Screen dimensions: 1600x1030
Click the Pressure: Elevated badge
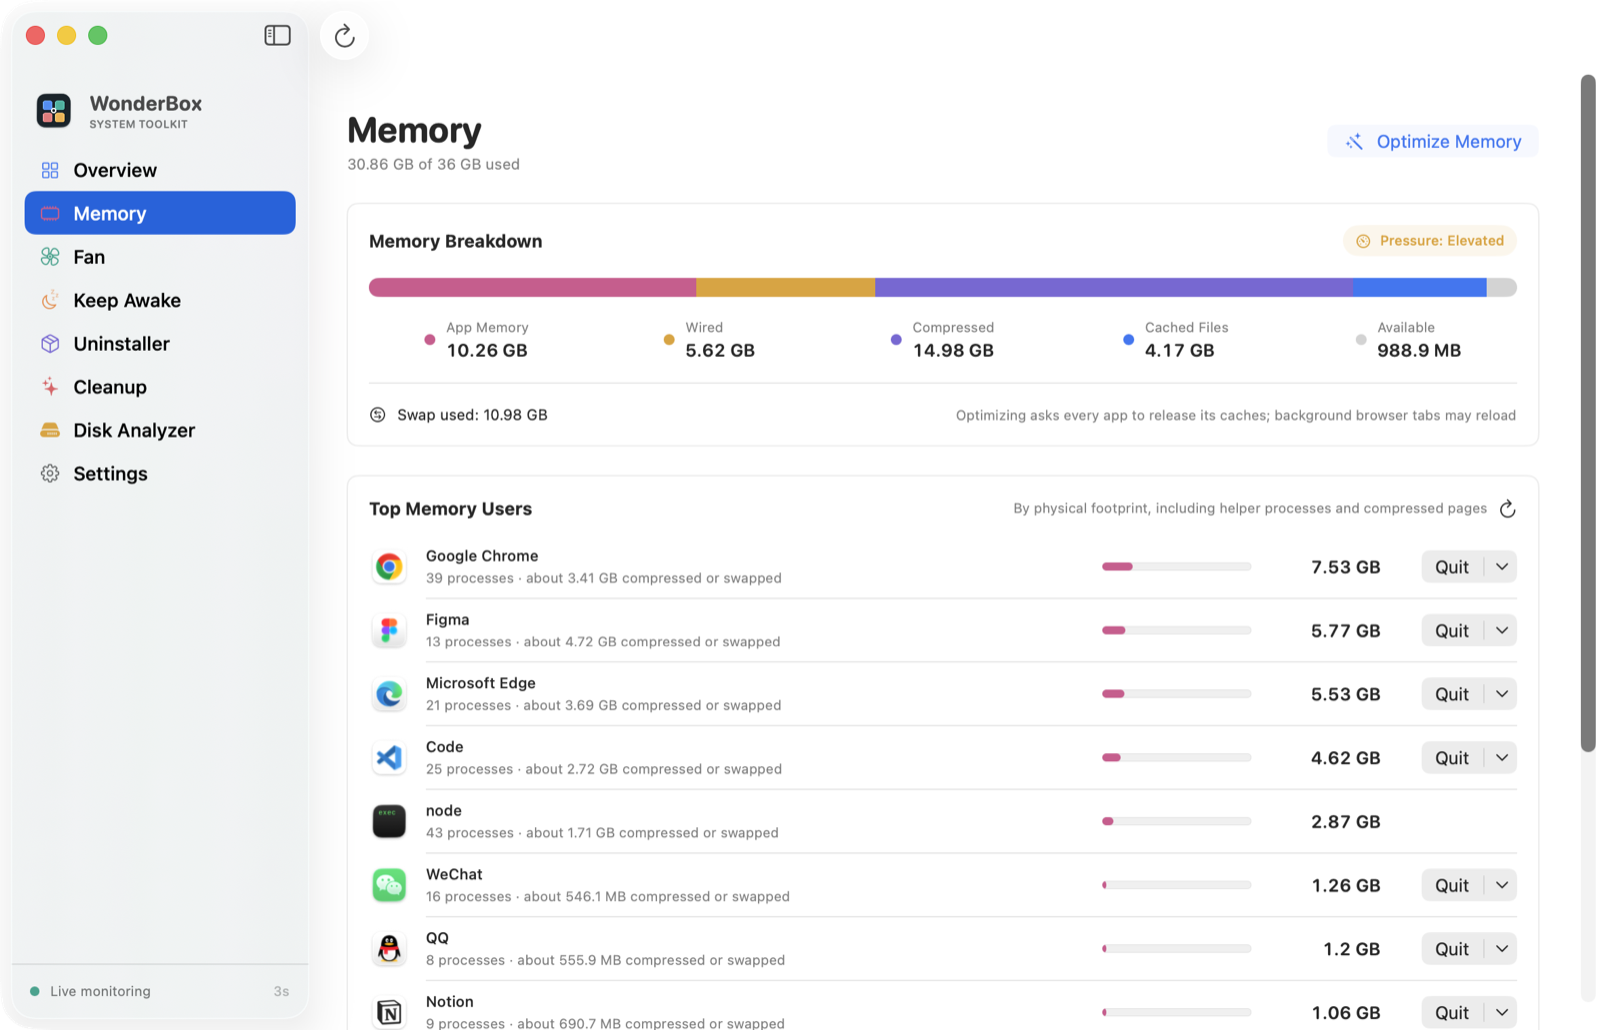(x=1430, y=241)
